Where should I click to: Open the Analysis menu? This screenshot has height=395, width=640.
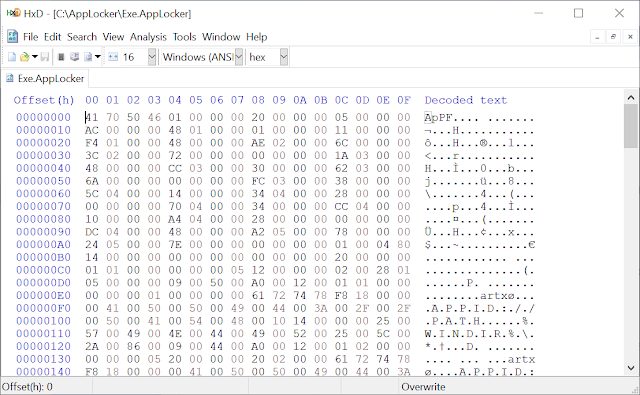coord(148,37)
